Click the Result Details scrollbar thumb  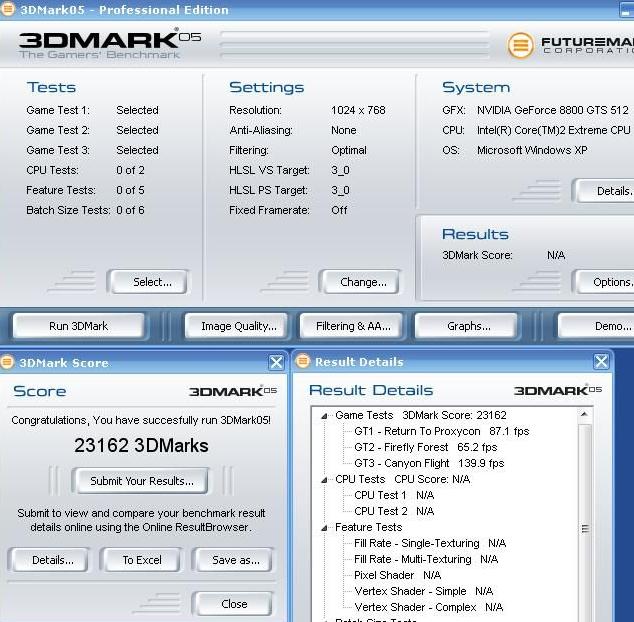pyautogui.click(x=584, y=528)
